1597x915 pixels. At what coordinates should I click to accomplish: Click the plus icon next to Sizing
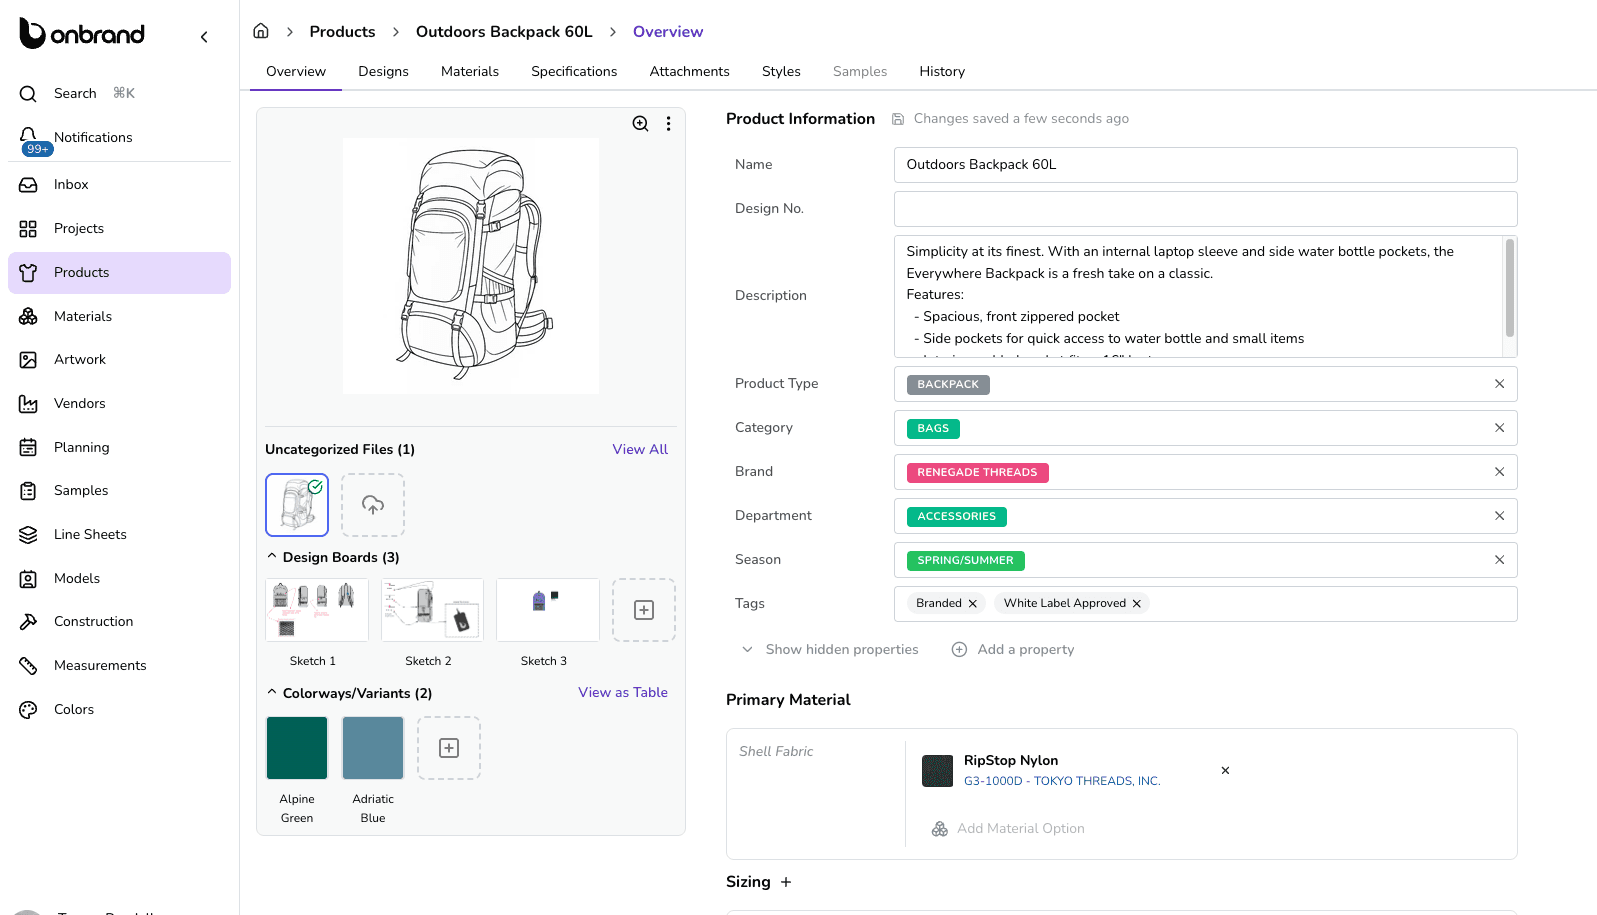786,882
